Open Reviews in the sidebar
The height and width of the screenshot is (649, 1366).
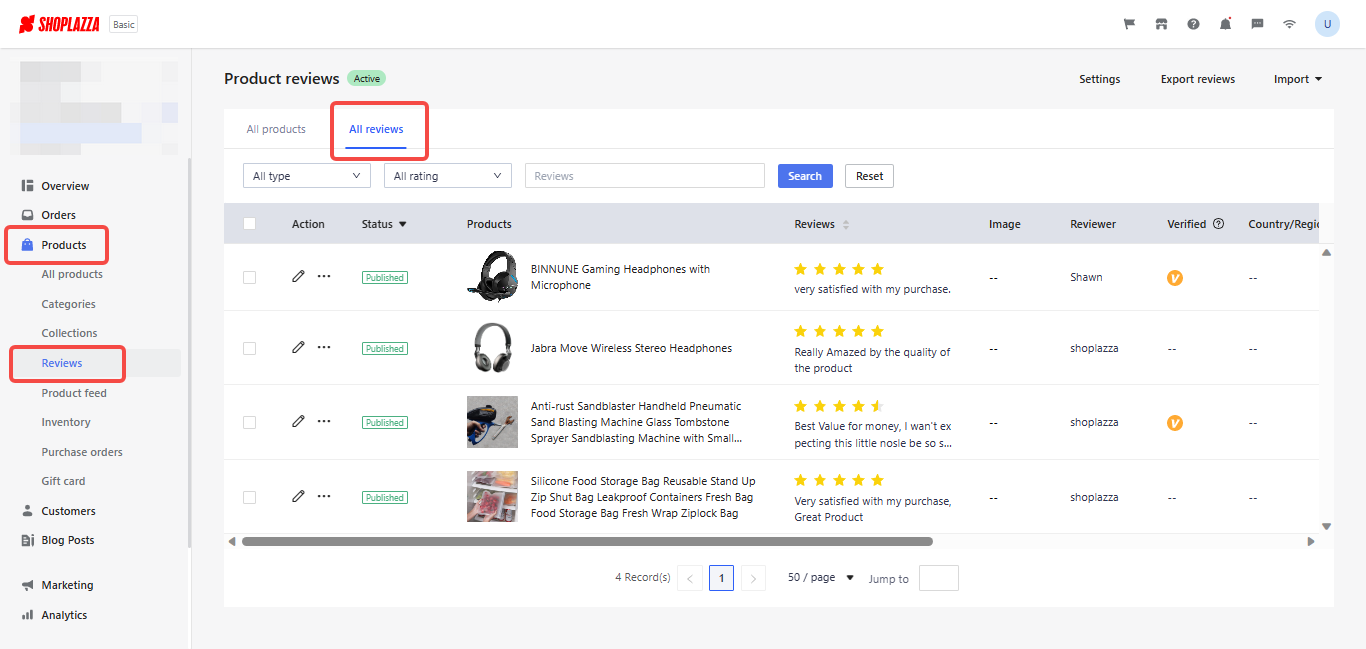click(x=62, y=363)
